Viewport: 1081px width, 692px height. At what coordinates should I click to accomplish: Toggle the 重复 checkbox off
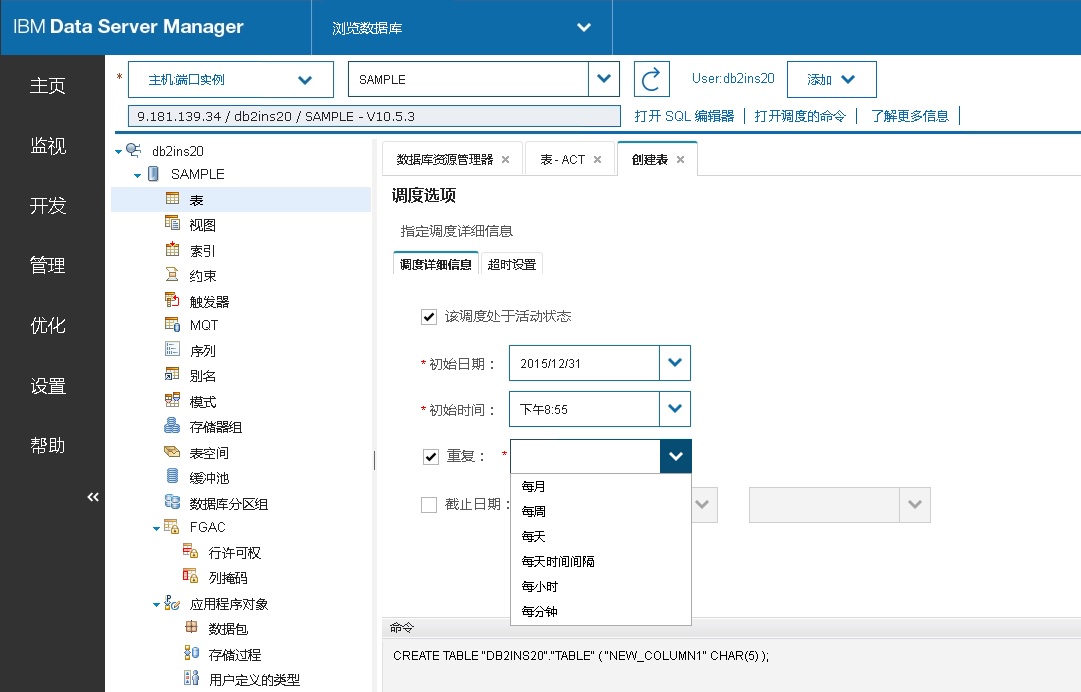[428, 455]
